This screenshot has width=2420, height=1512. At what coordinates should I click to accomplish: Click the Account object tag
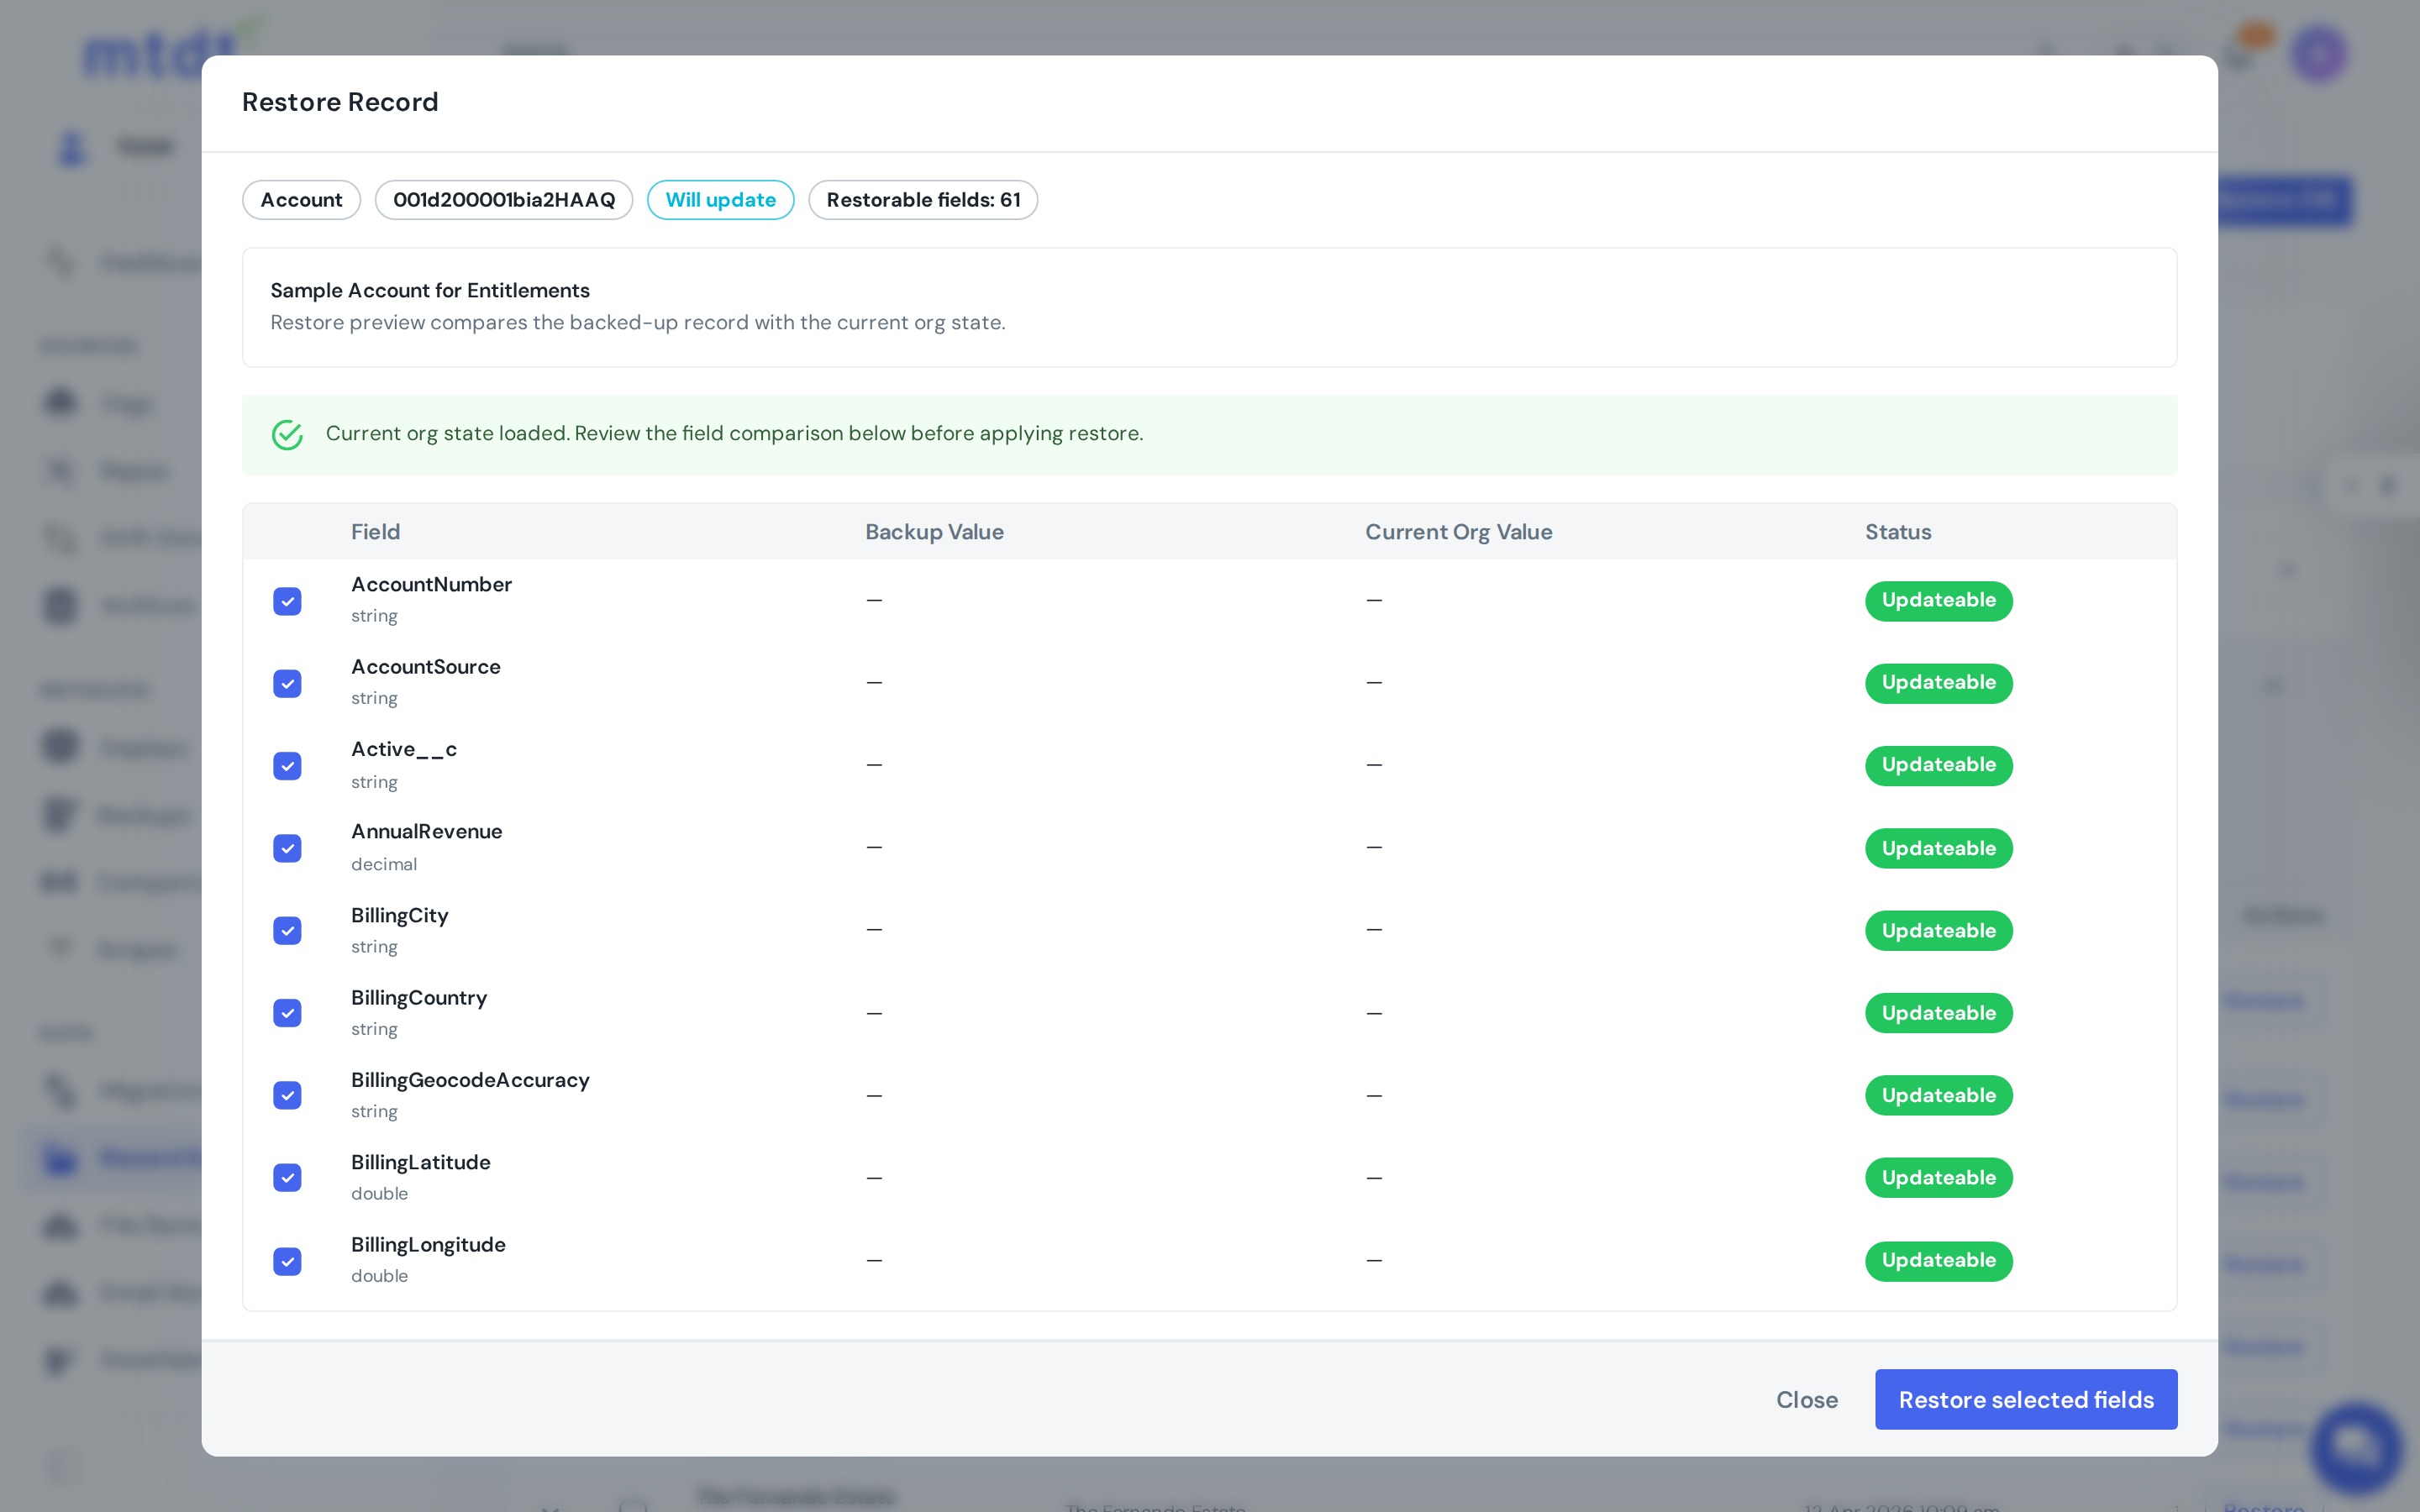pyautogui.click(x=301, y=200)
